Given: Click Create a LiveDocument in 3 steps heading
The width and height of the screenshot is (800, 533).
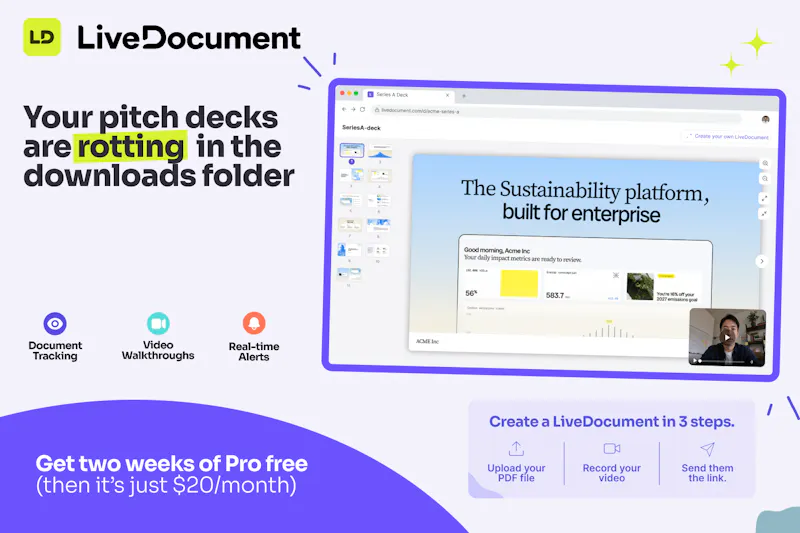Looking at the screenshot, I should (612, 421).
